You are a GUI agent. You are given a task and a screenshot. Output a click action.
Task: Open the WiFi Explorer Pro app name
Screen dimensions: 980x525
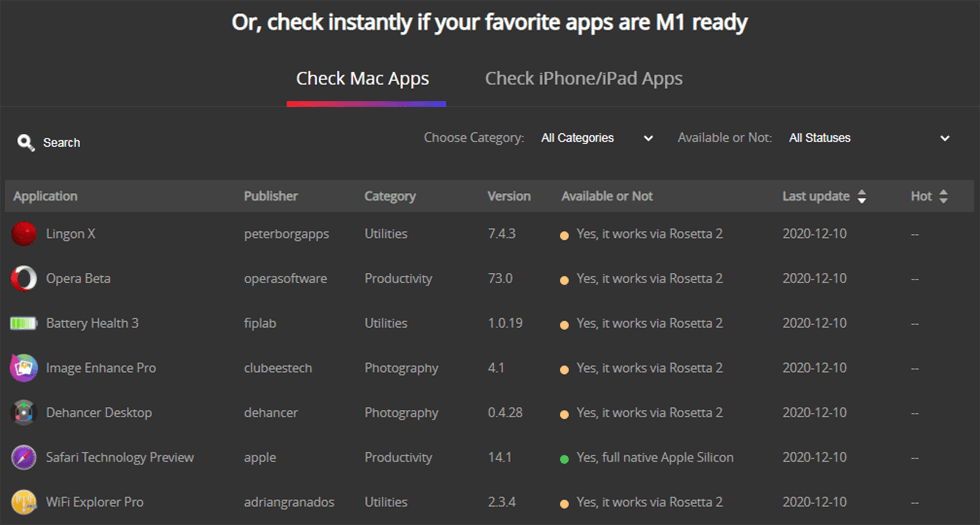coord(94,502)
